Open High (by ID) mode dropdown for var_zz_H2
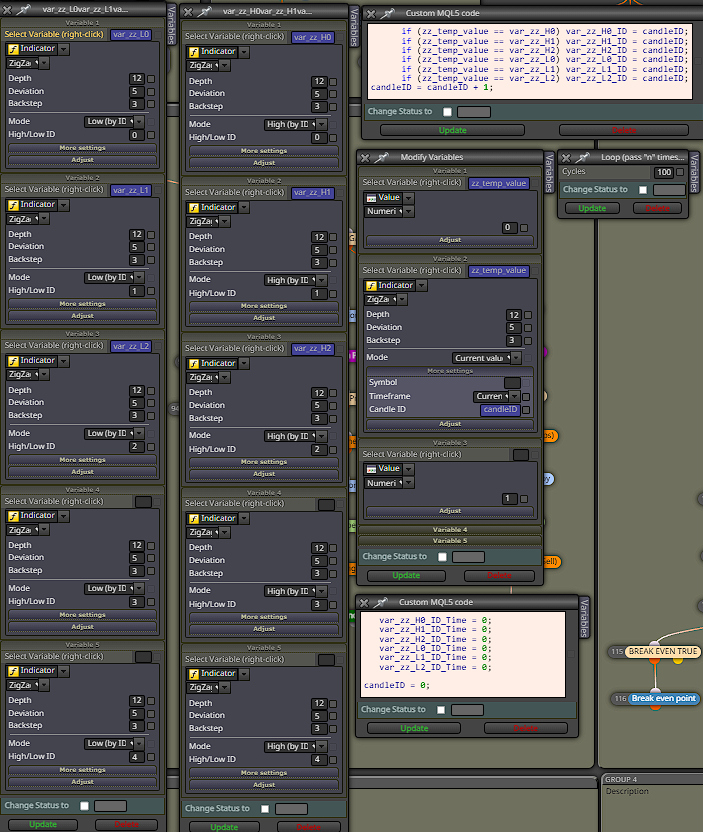 point(321,436)
